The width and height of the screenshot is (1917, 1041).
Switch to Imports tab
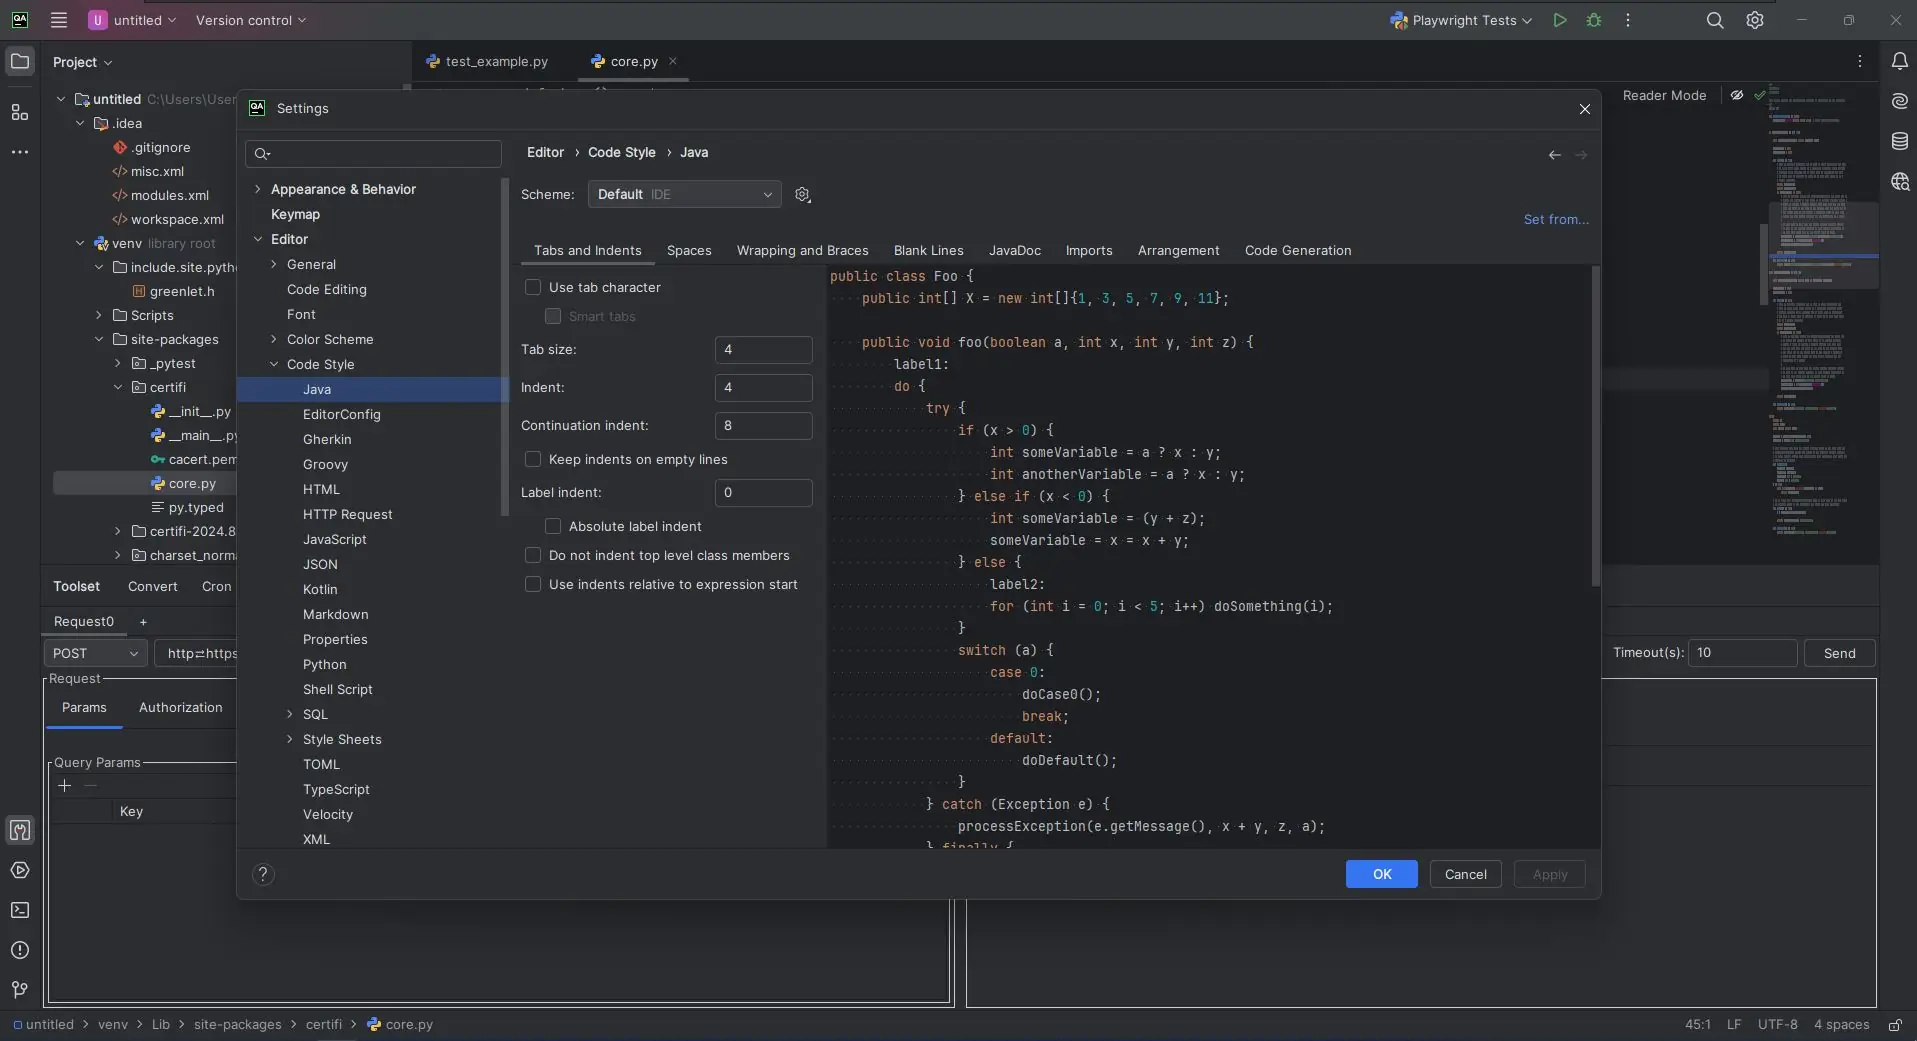click(x=1089, y=251)
